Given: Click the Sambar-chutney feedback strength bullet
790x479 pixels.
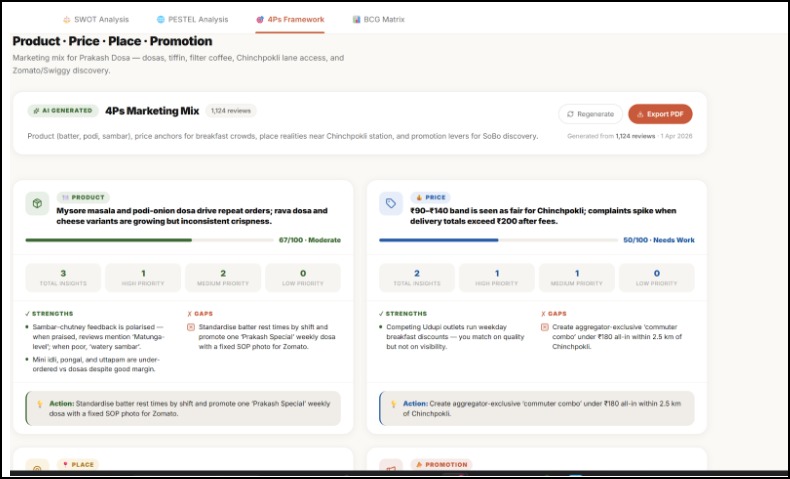Looking at the screenshot, I should tap(99, 337).
